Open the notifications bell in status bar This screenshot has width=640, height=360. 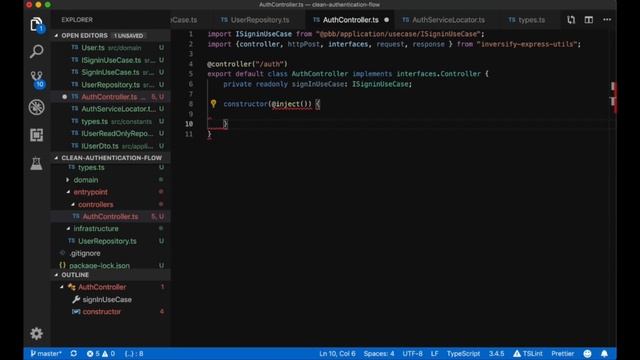(604, 353)
